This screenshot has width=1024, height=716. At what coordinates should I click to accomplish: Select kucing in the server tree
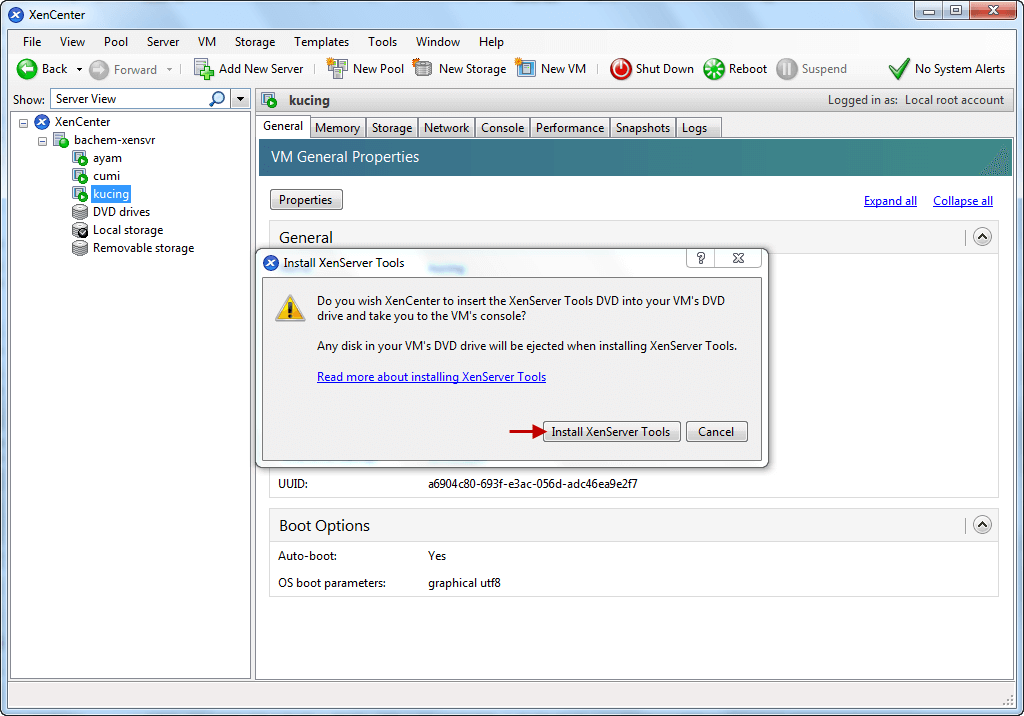pos(111,194)
